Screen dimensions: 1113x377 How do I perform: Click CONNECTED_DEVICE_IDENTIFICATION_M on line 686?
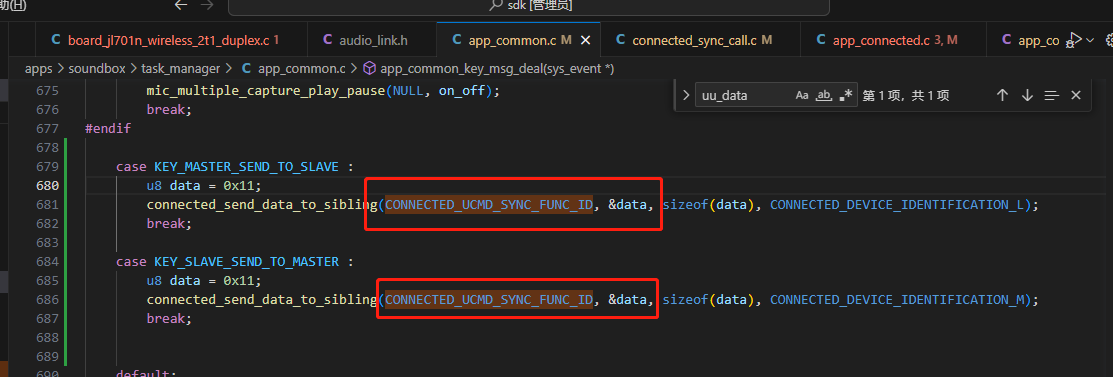[x=897, y=300]
